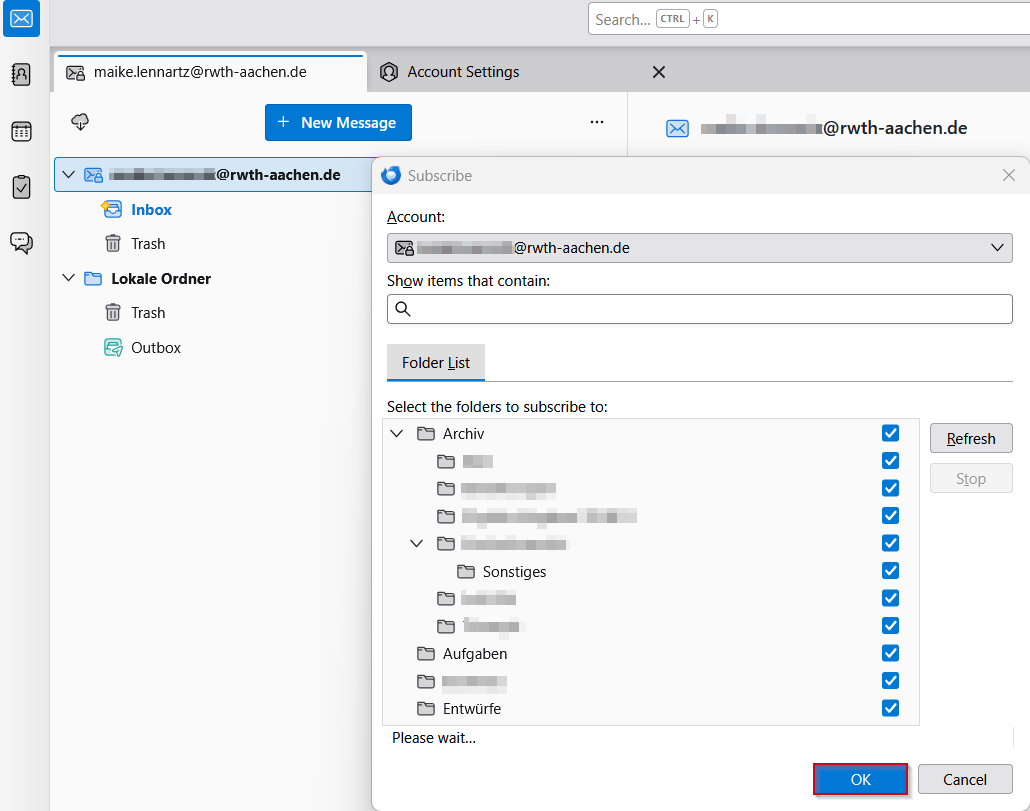The image size is (1030, 811).
Task: Click the Inbox folder icon
Action: click(x=112, y=209)
